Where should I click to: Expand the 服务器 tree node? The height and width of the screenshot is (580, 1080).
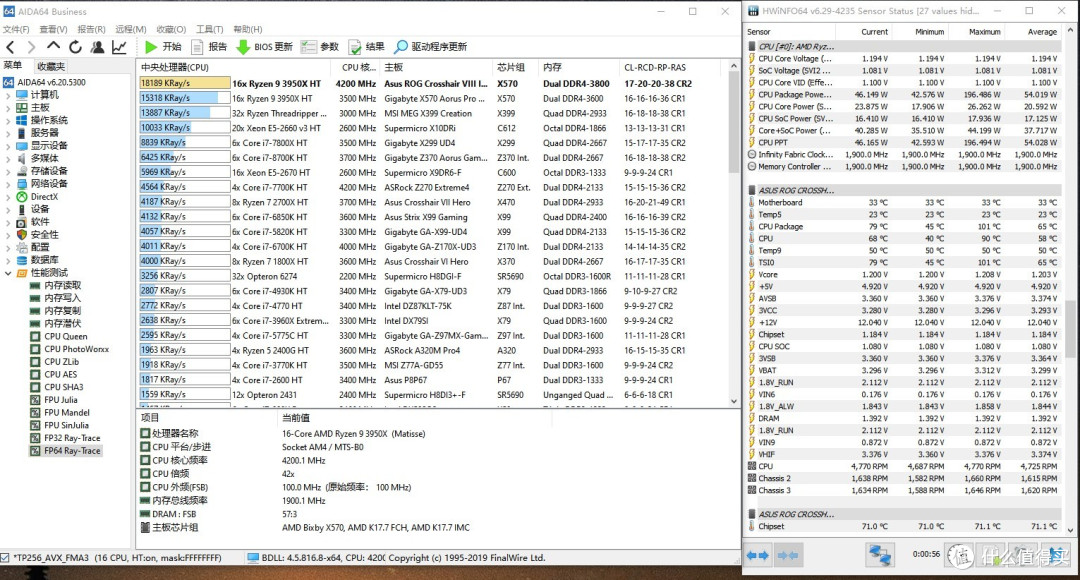click(x=8, y=133)
